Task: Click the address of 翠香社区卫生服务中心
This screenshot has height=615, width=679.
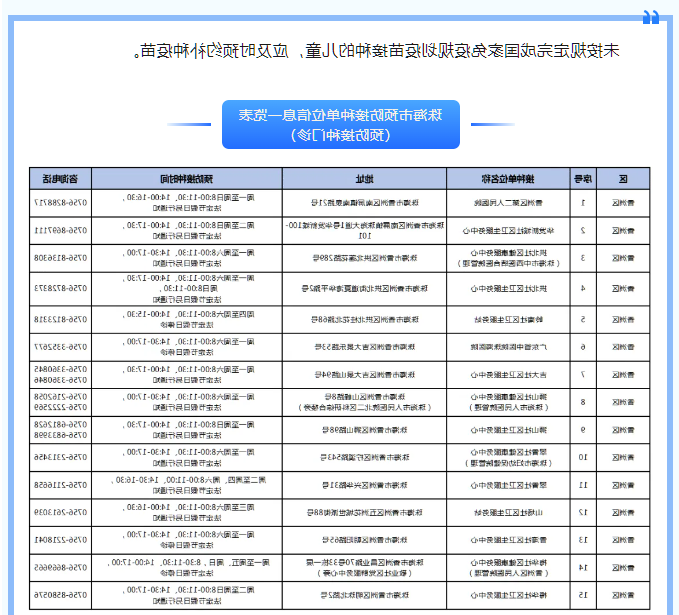Action: point(364,485)
